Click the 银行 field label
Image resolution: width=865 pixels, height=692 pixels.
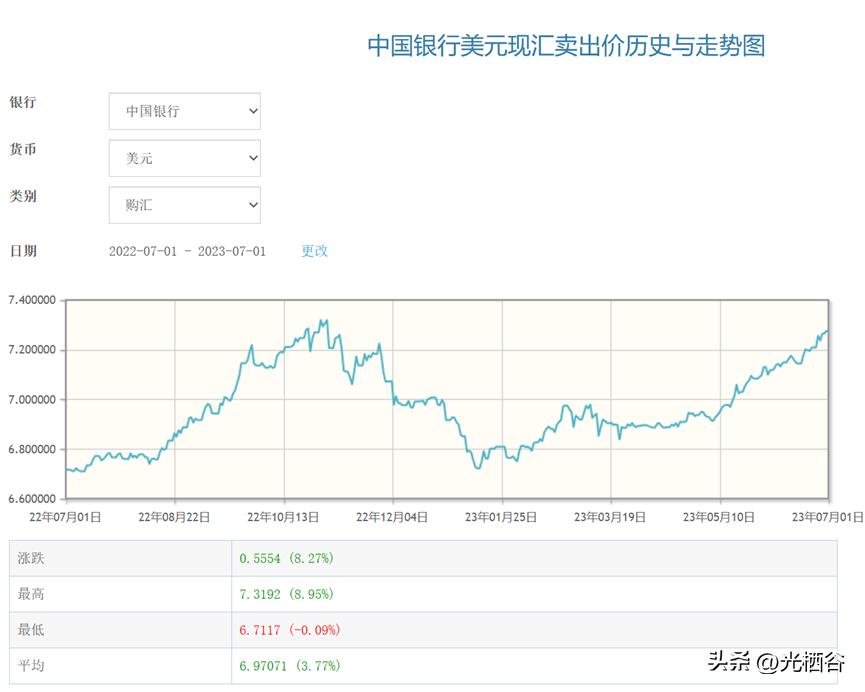click(x=23, y=102)
